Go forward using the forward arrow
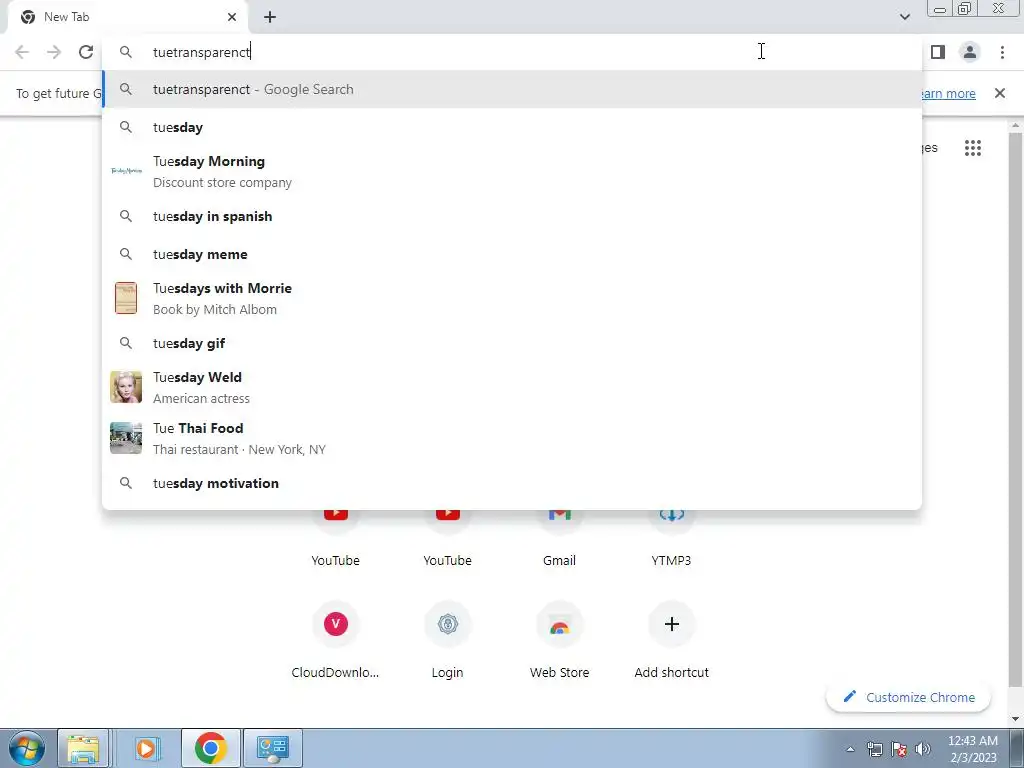Image resolution: width=1024 pixels, height=768 pixels. [x=54, y=52]
